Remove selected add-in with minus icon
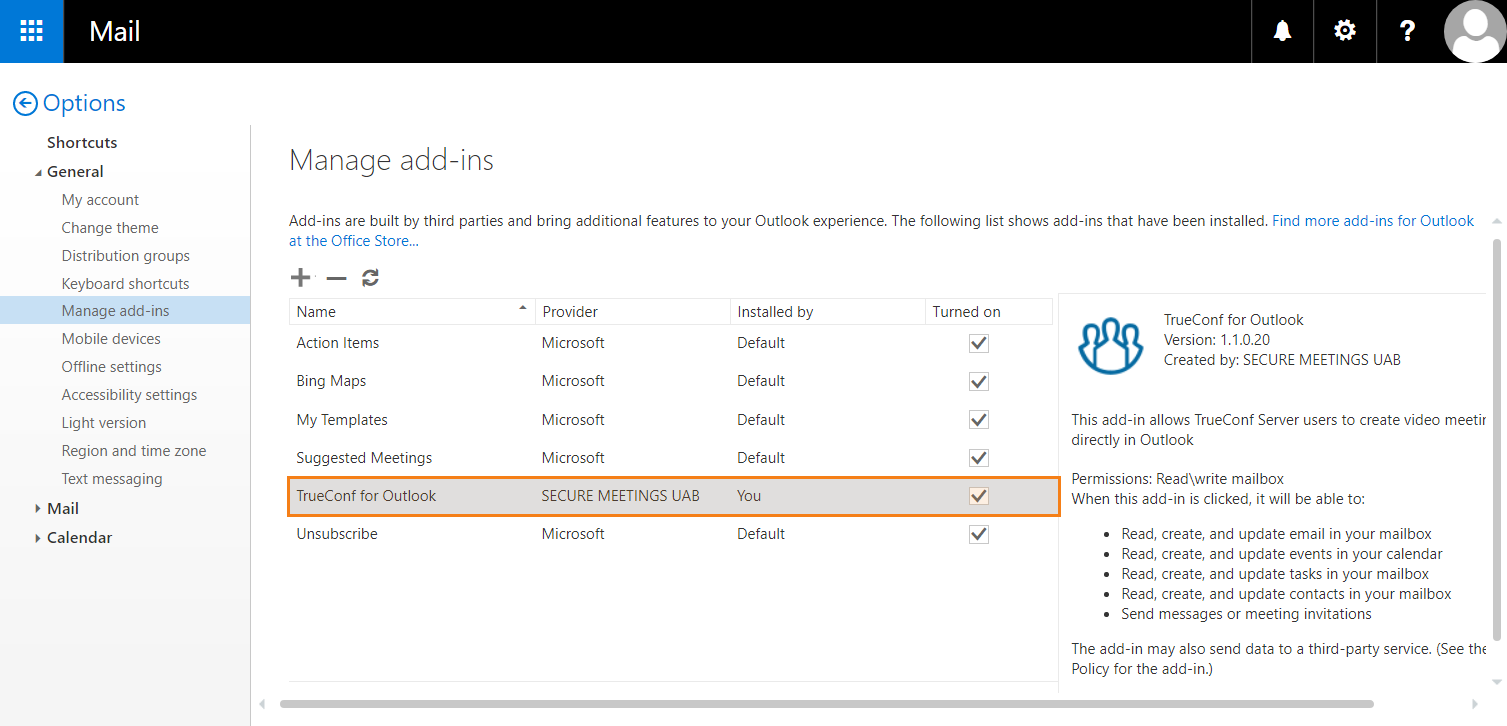1507x726 pixels. coord(336,278)
